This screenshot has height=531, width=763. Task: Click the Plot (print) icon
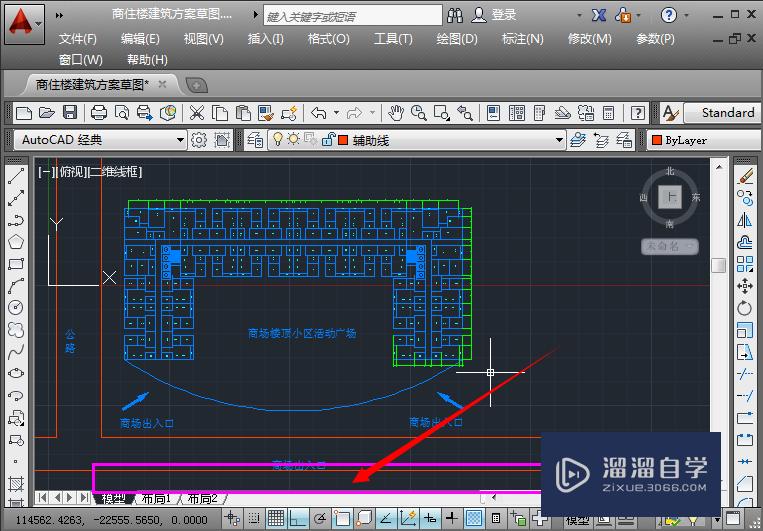point(99,113)
